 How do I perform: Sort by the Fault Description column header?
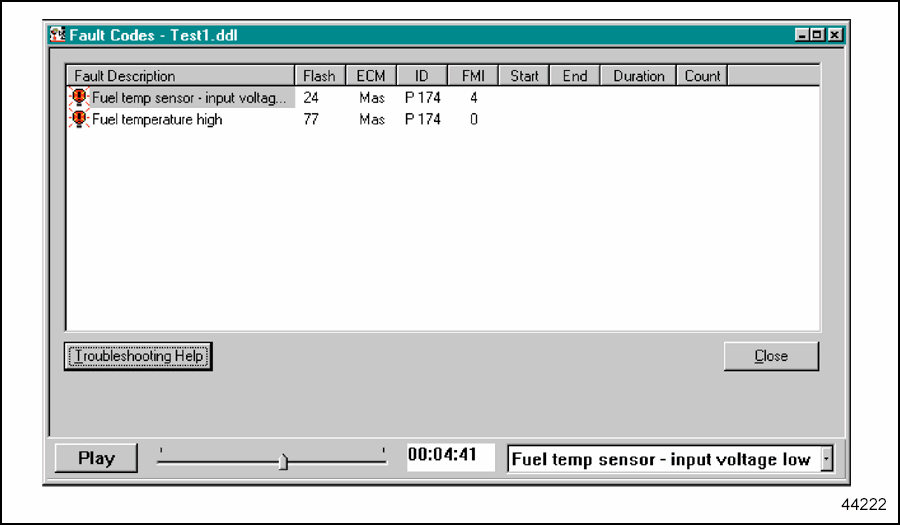(x=180, y=76)
